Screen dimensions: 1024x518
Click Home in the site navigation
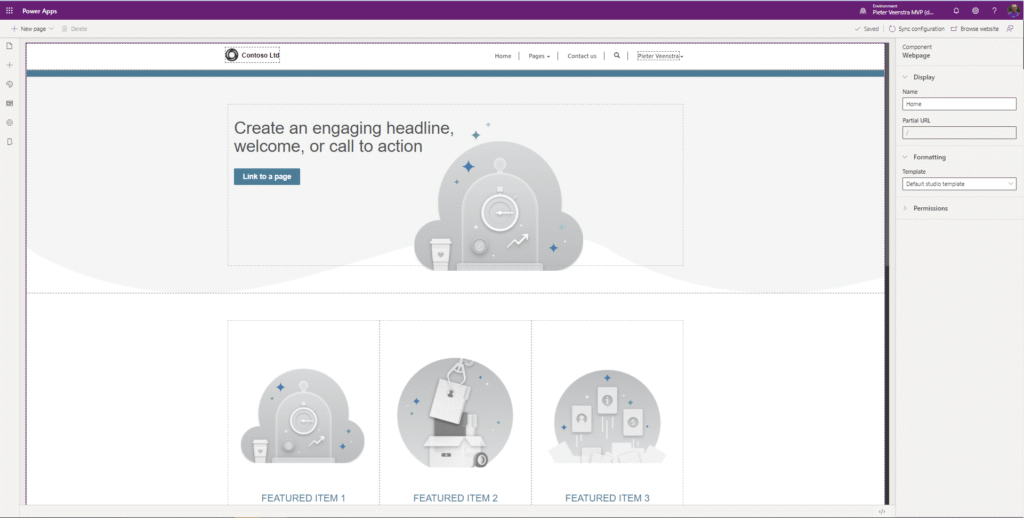click(503, 56)
